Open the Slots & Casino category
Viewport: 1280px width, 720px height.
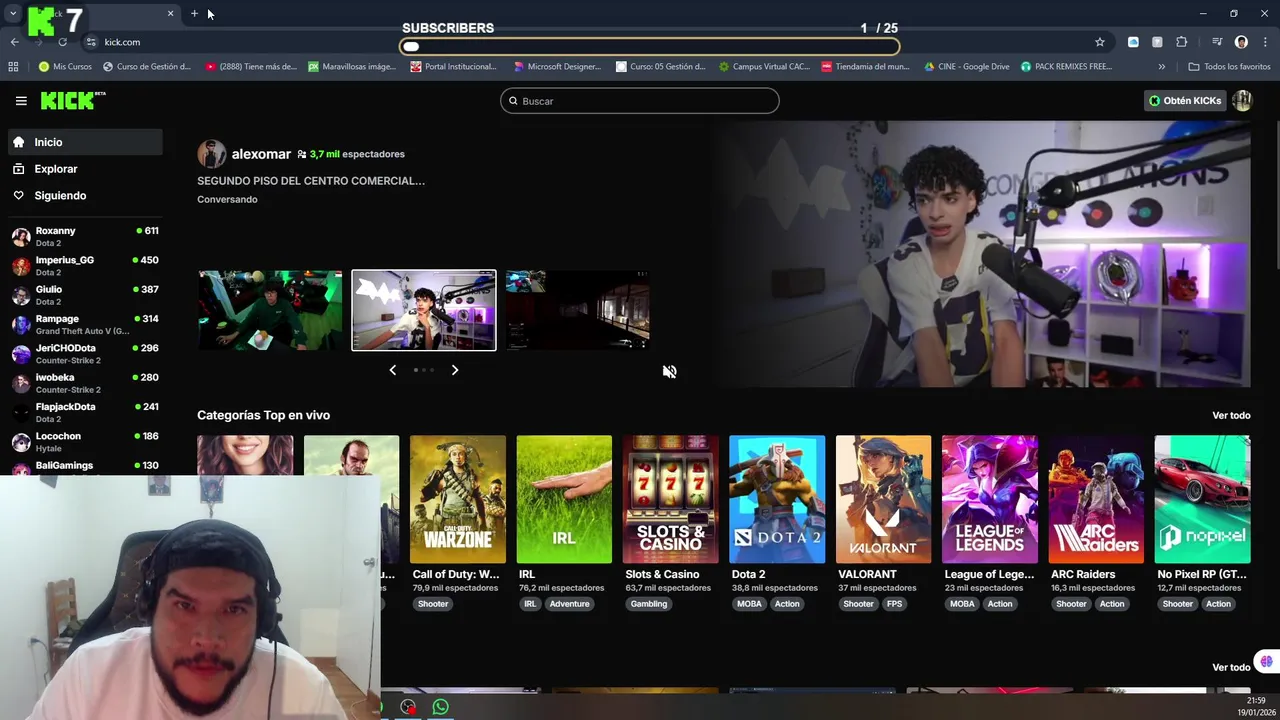coord(670,499)
